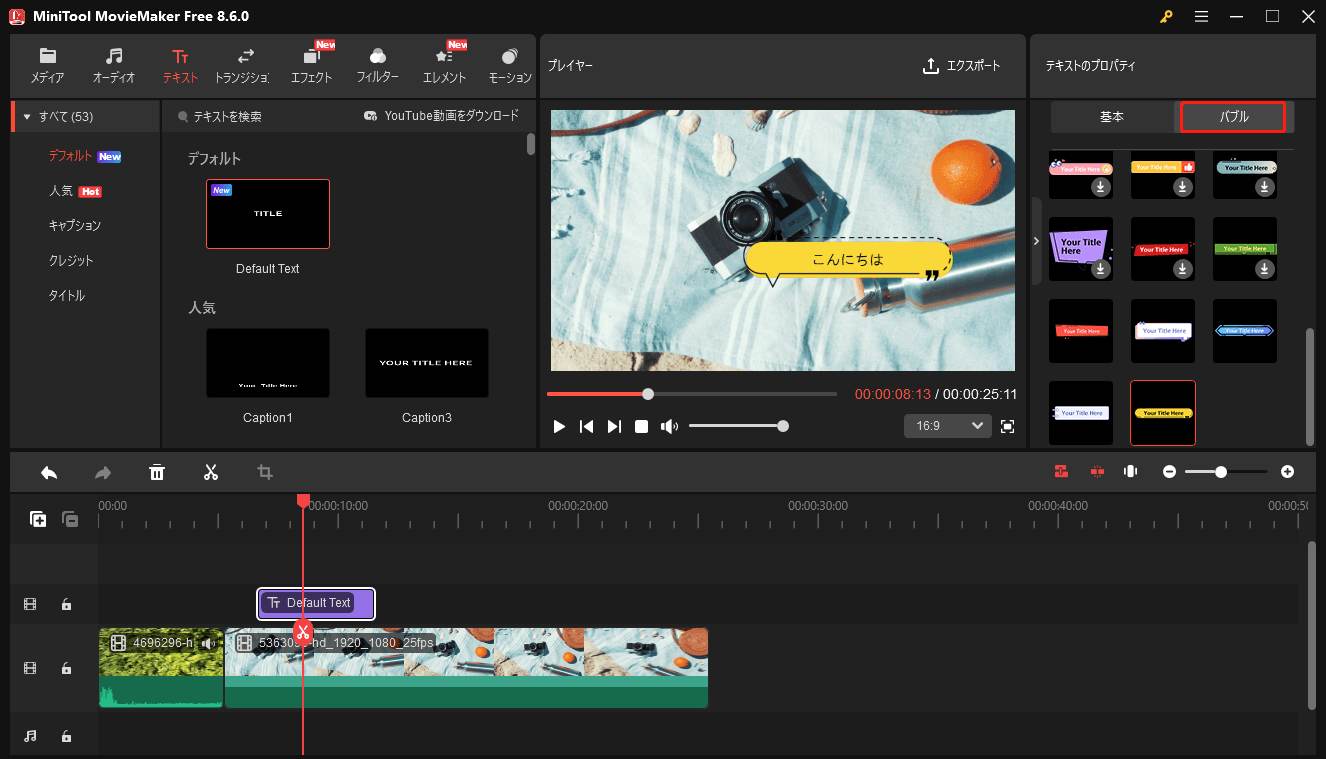Image resolution: width=1326 pixels, height=759 pixels.
Task: Open the hamburger menu in the title bar
Action: [1201, 16]
